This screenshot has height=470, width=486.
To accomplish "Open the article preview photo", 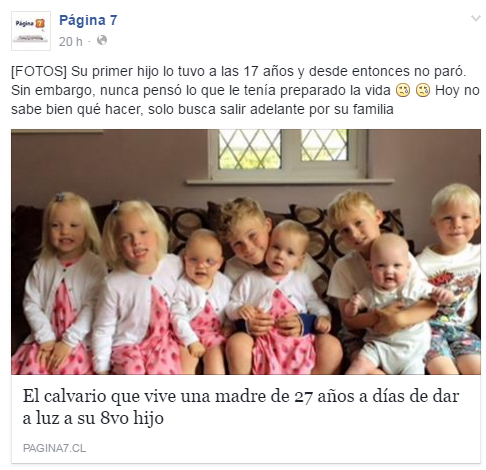I will (x=246, y=252).
